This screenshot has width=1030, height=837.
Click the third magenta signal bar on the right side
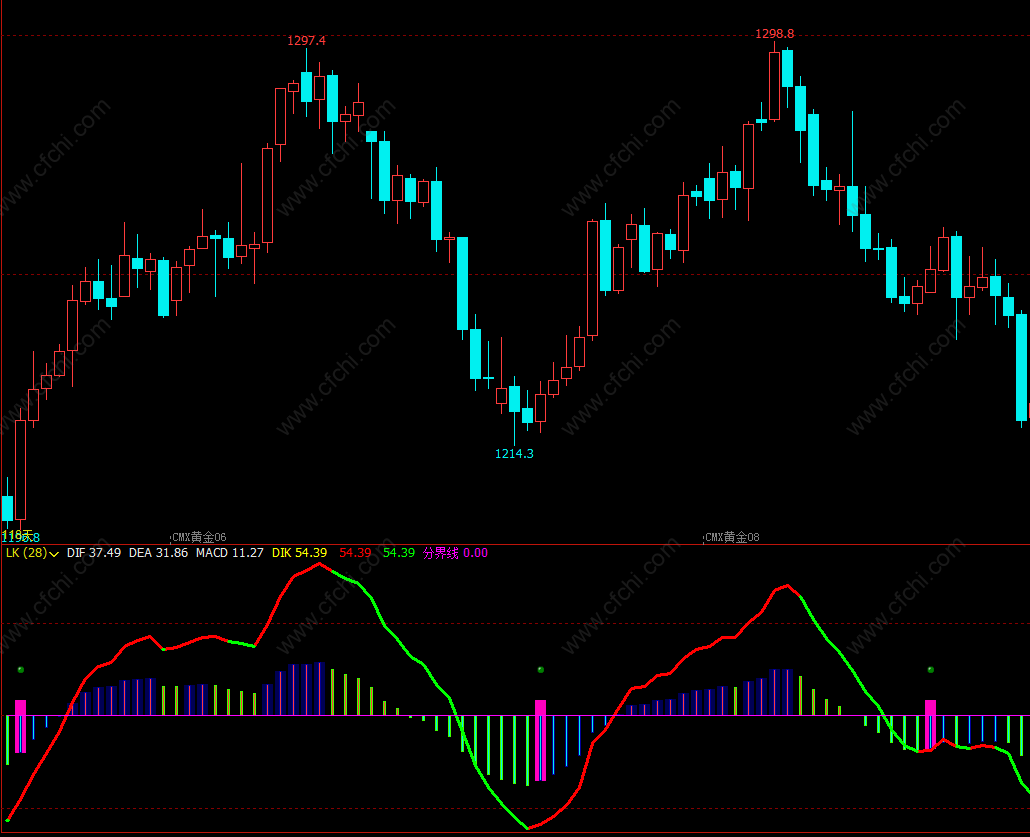pyautogui.click(x=930, y=725)
